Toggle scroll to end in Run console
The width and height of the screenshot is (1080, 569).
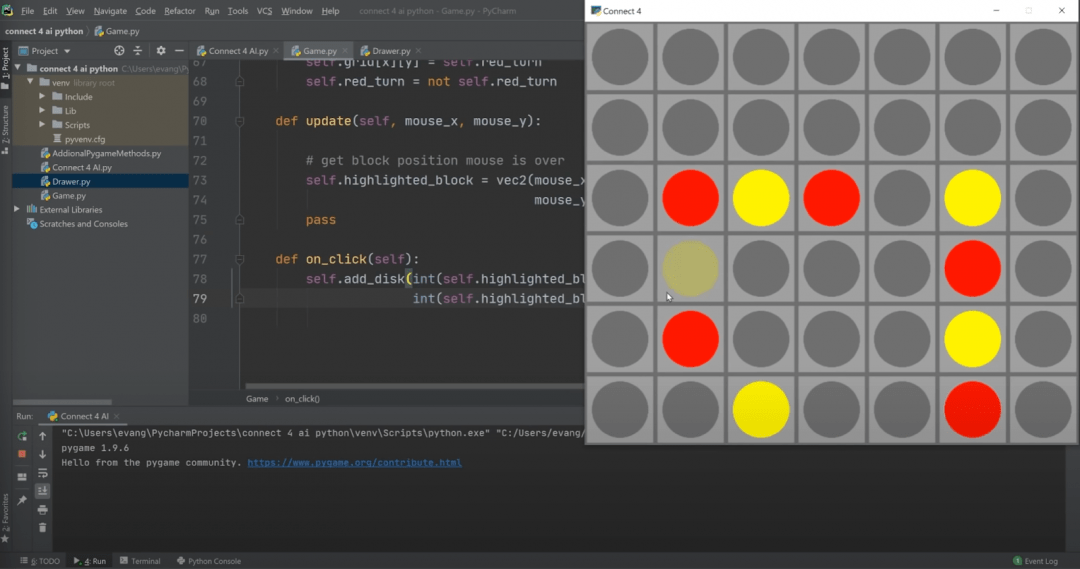(42, 491)
